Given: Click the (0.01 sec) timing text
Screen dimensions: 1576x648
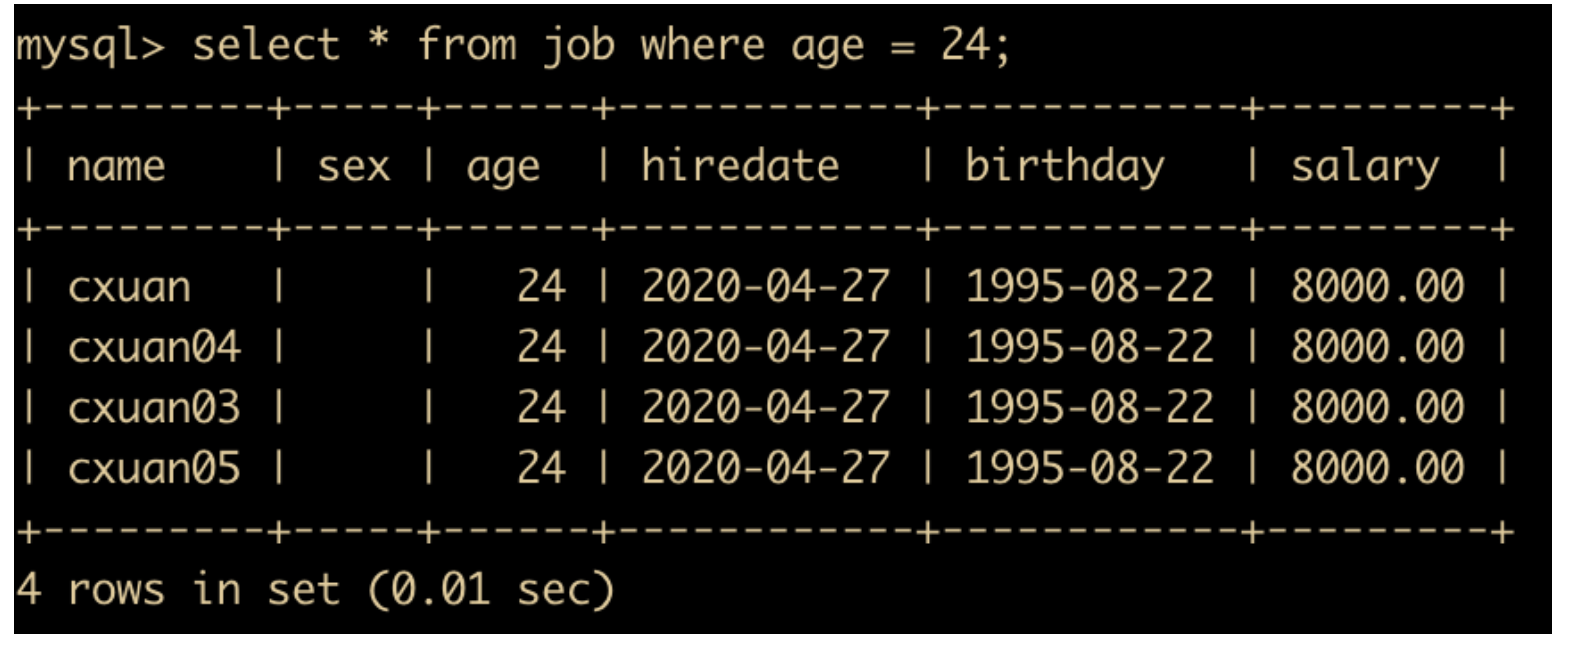Looking at the screenshot, I should coord(490,589).
